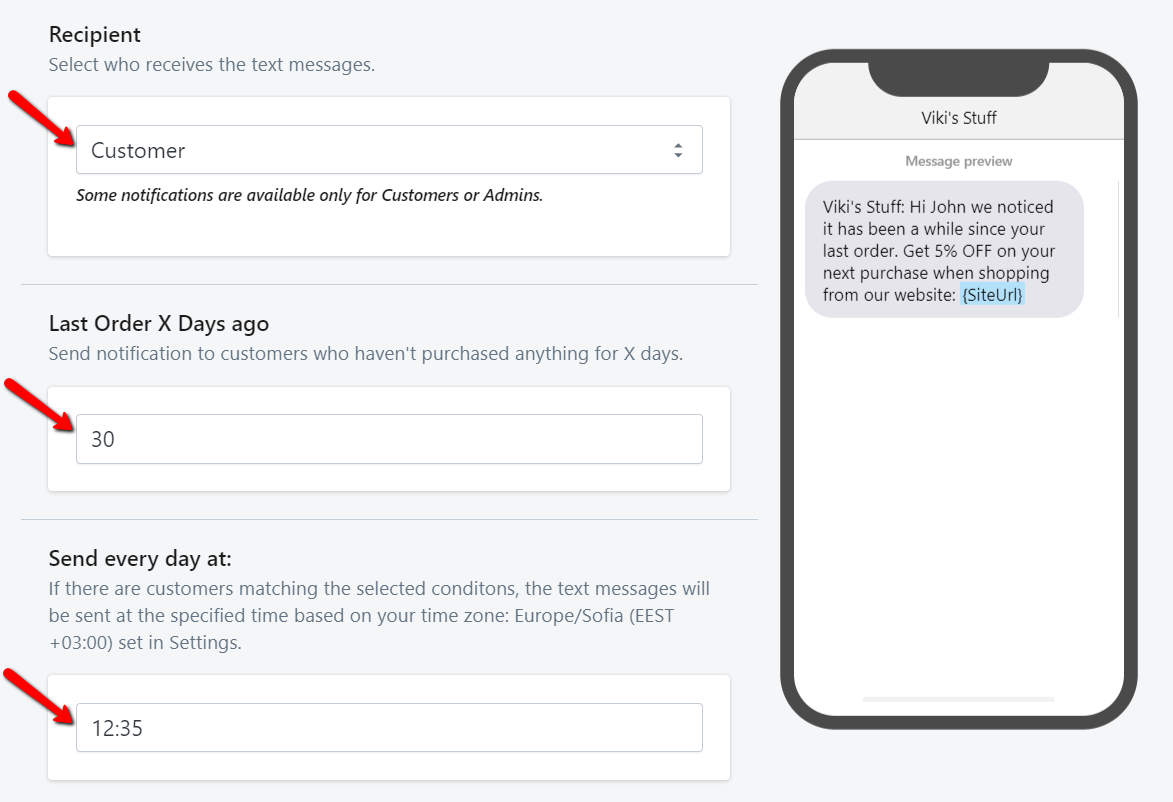The width and height of the screenshot is (1173, 802).
Task: Click the Viki's Stuff phone header title
Action: (958, 118)
